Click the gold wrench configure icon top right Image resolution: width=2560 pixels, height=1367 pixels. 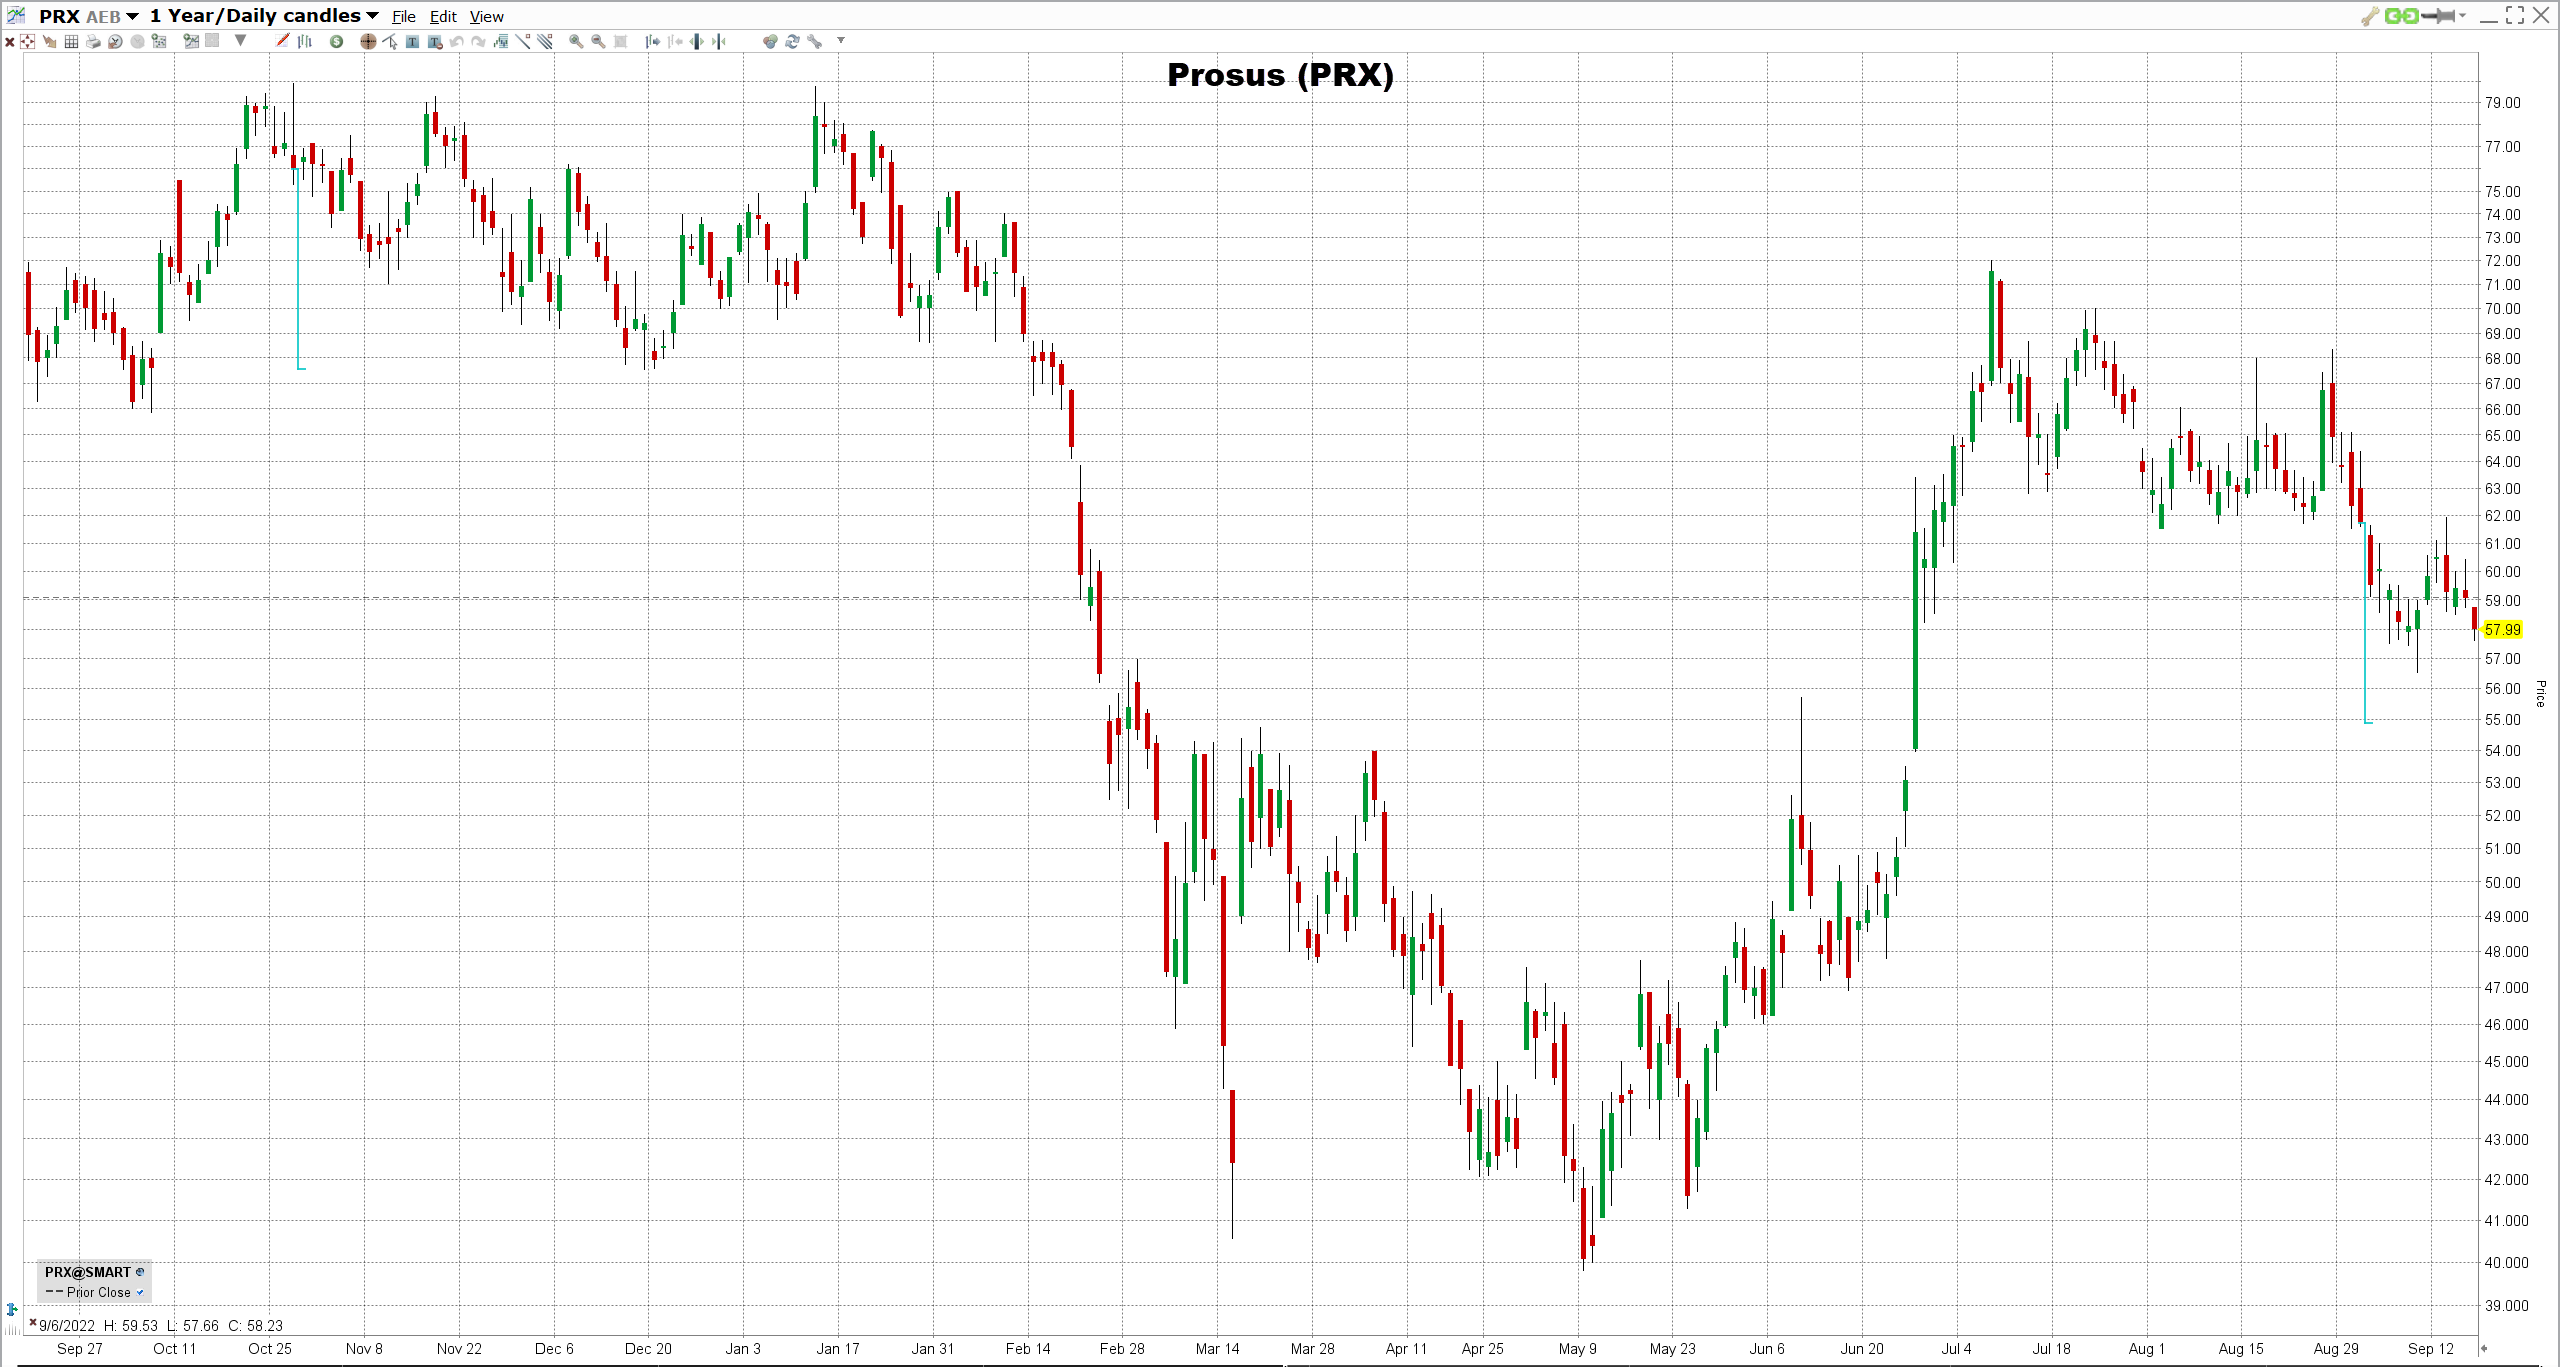point(2369,16)
